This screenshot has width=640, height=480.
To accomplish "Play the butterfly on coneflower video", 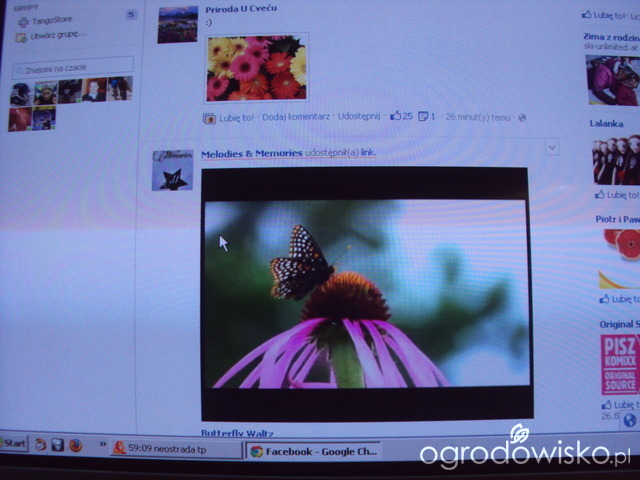I will (367, 294).
